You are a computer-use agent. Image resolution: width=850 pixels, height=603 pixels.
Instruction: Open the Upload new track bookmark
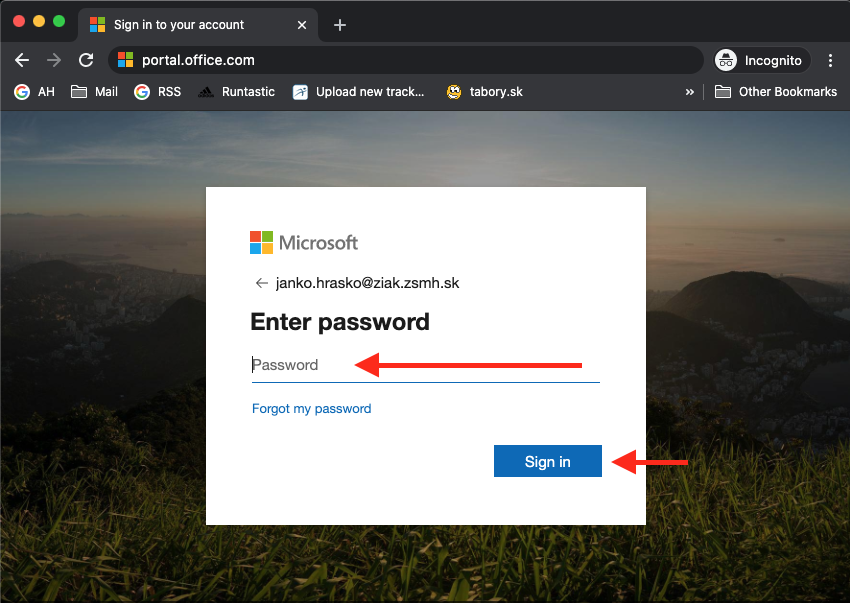pos(359,92)
